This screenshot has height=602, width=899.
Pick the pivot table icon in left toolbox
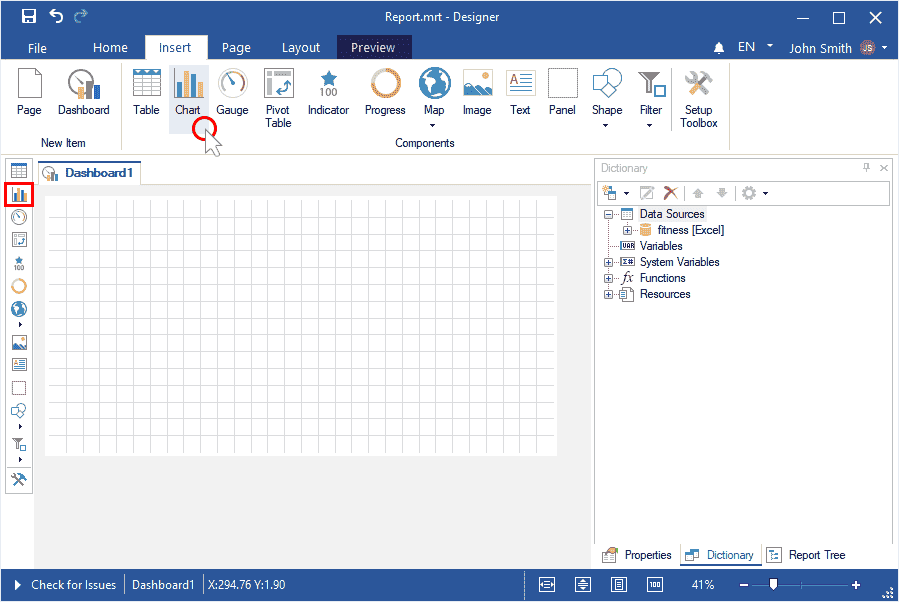(19, 240)
